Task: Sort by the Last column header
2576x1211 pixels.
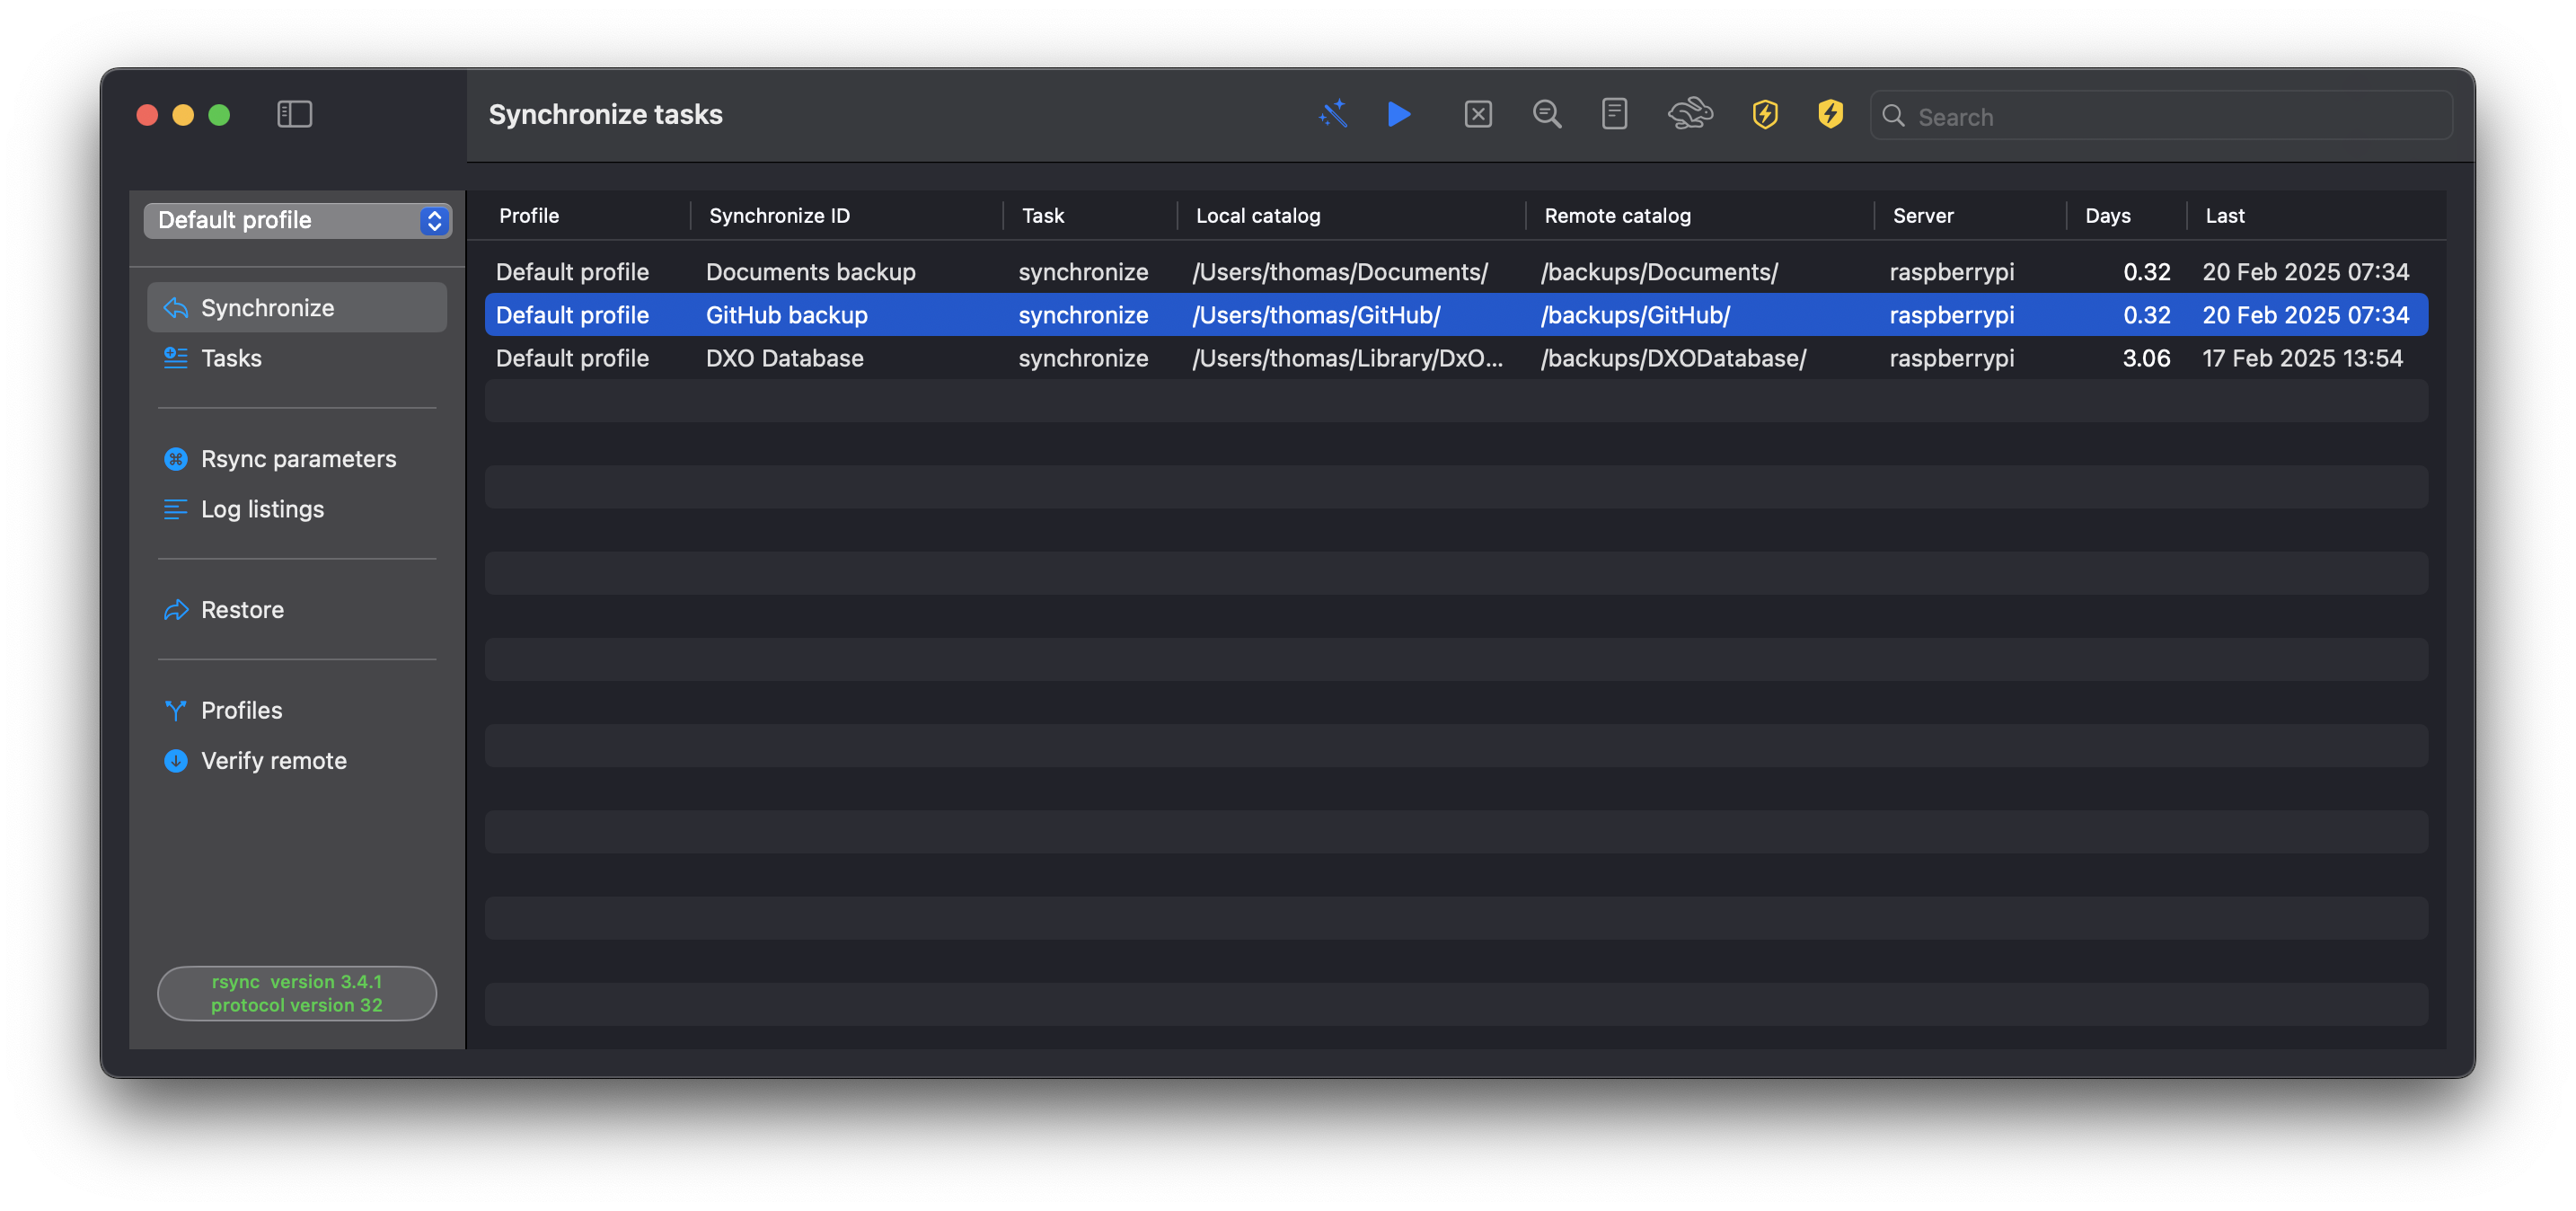Action: coord(2224,216)
